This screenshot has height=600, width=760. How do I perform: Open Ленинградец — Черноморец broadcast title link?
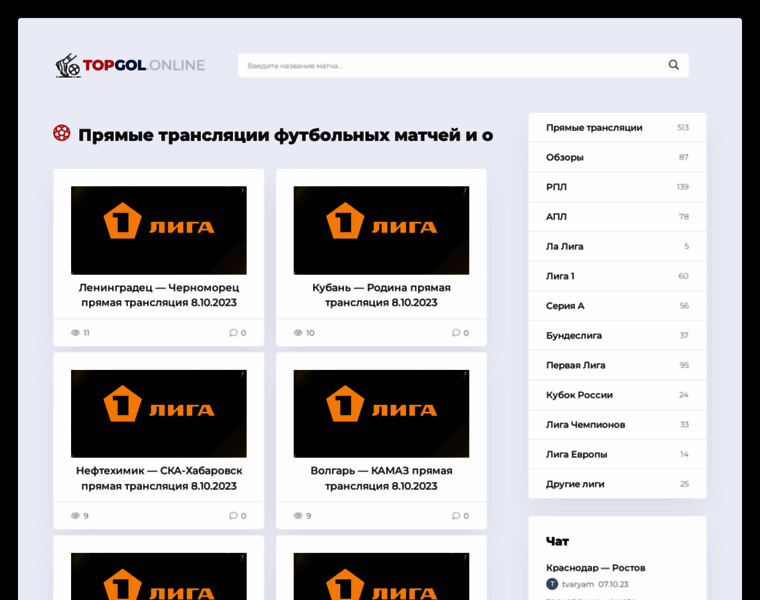click(158, 295)
